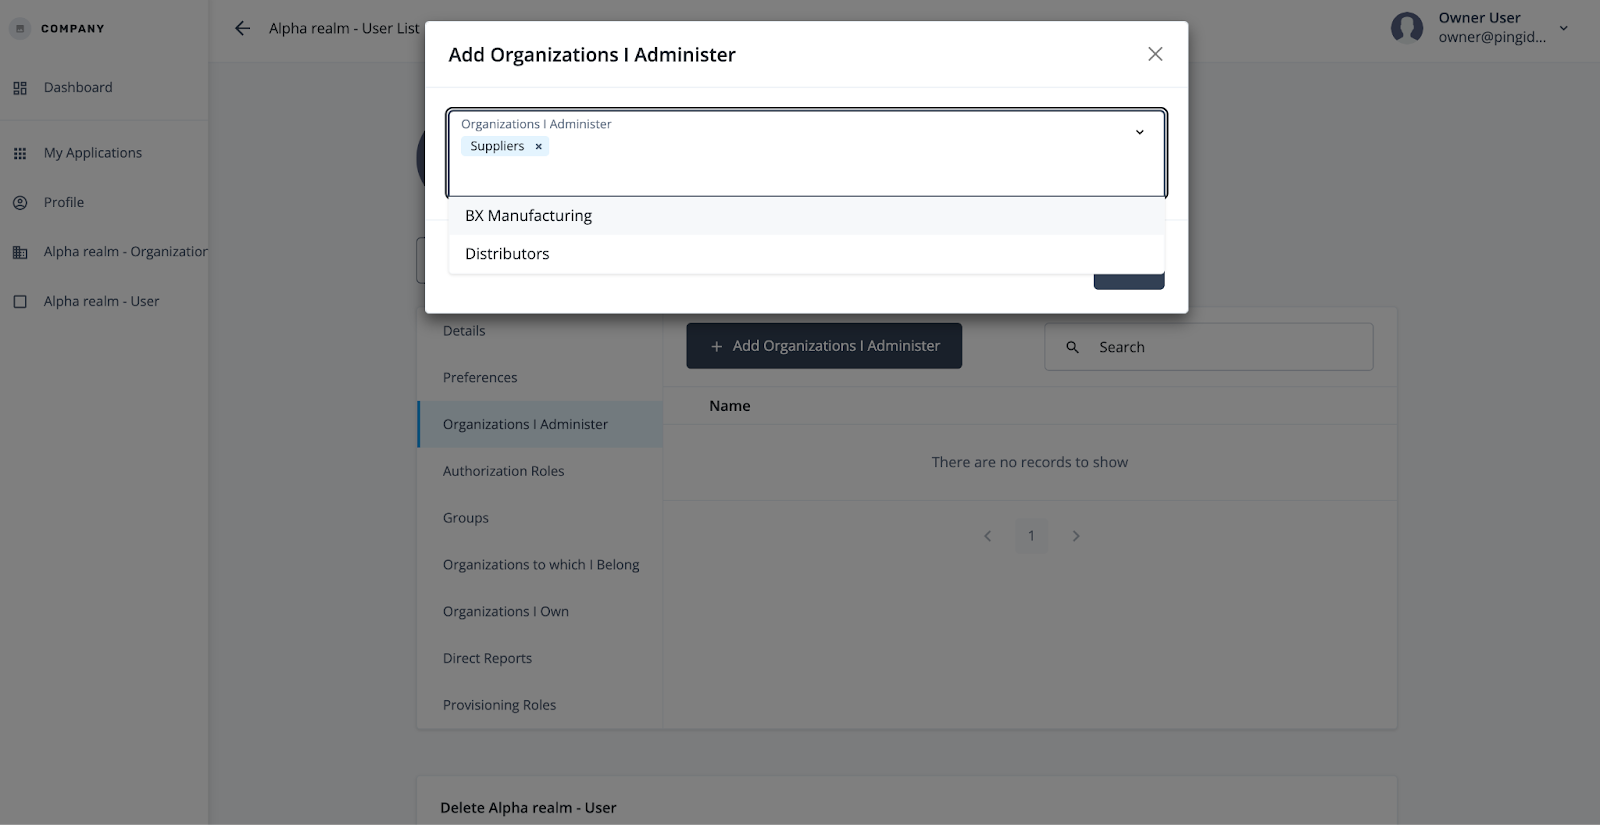Image resolution: width=1600 pixels, height=825 pixels.
Task: Switch to the Groups tab
Action: click(466, 518)
